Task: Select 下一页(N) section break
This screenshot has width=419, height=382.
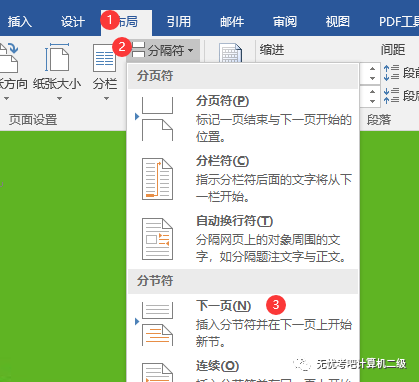Action: (x=243, y=324)
